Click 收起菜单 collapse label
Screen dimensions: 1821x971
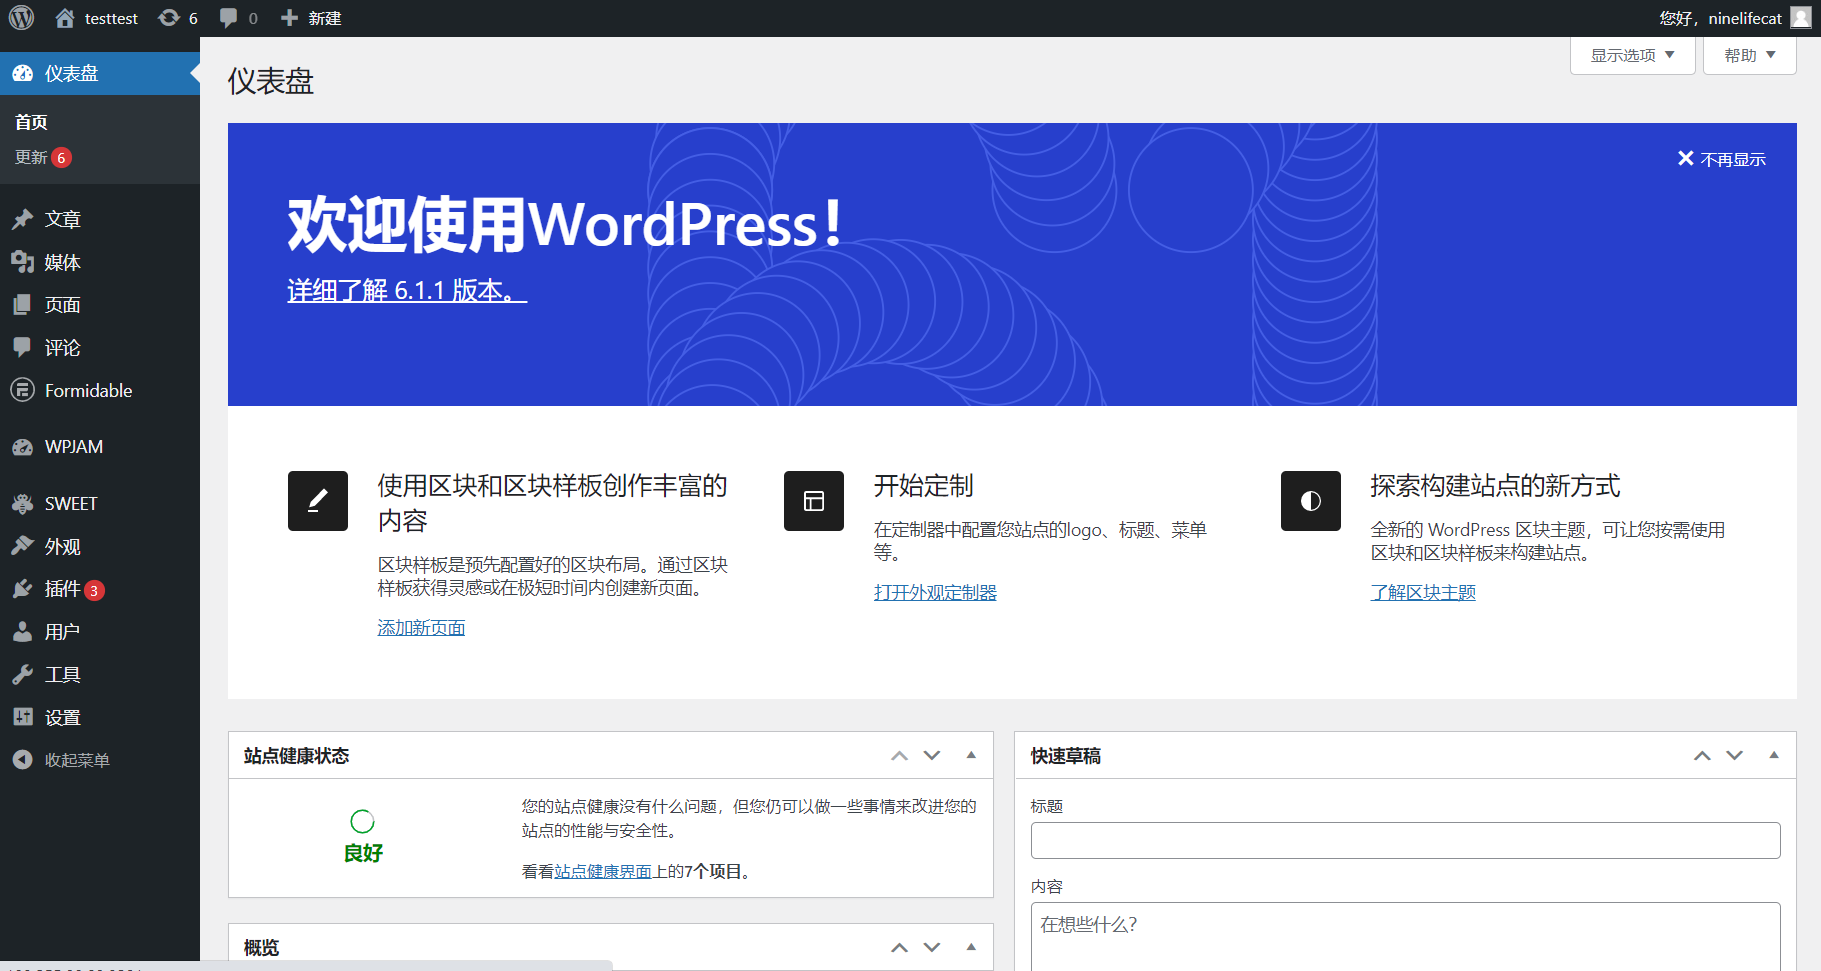pos(77,760)
